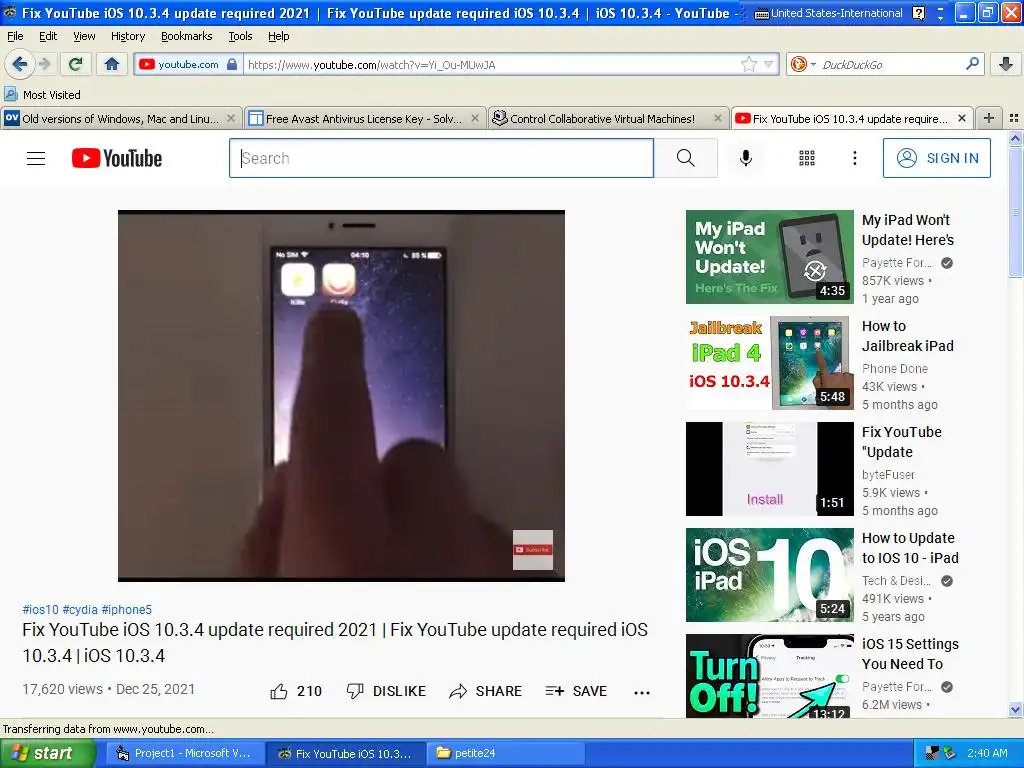
Task: Open the more actions ellipsis below video
Action: tap(642, 692)
